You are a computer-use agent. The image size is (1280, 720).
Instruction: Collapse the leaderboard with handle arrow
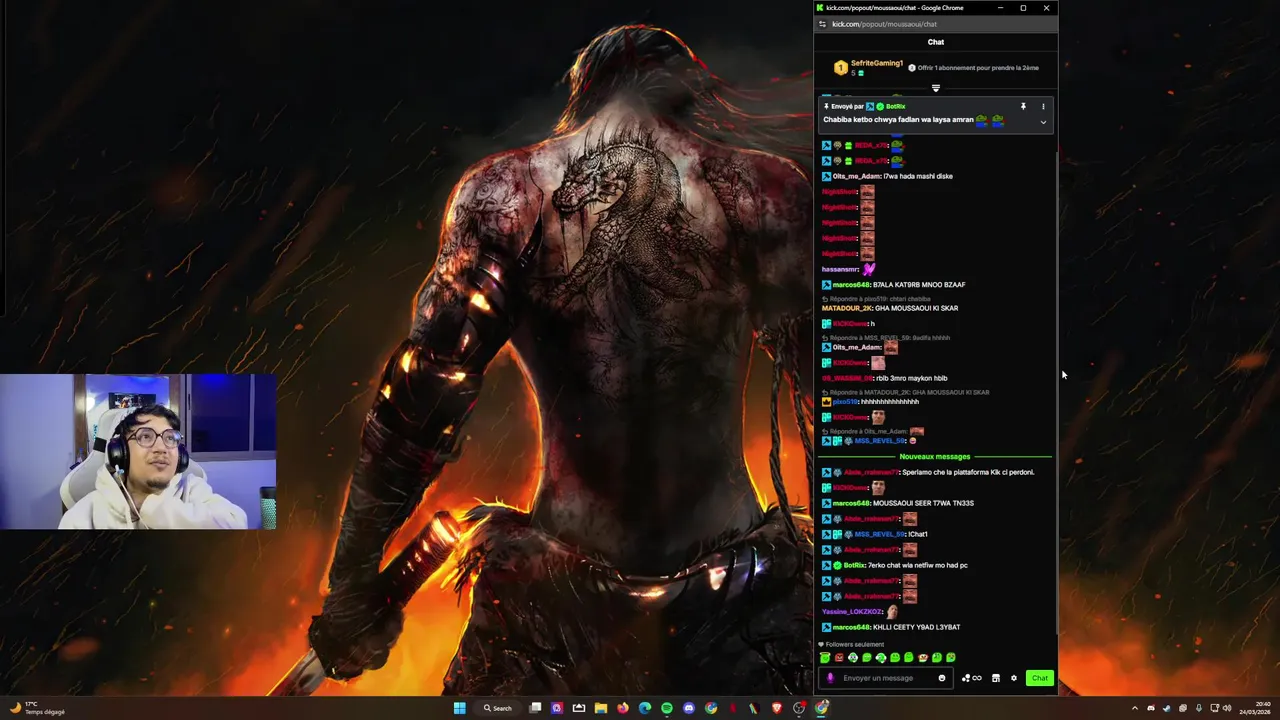pyautogui.click(x=936, y=88)
